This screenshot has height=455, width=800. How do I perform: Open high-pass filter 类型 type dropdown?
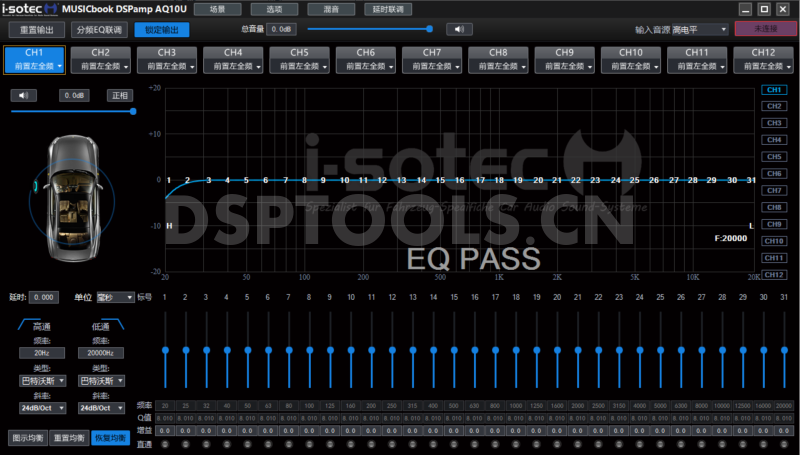43,381
